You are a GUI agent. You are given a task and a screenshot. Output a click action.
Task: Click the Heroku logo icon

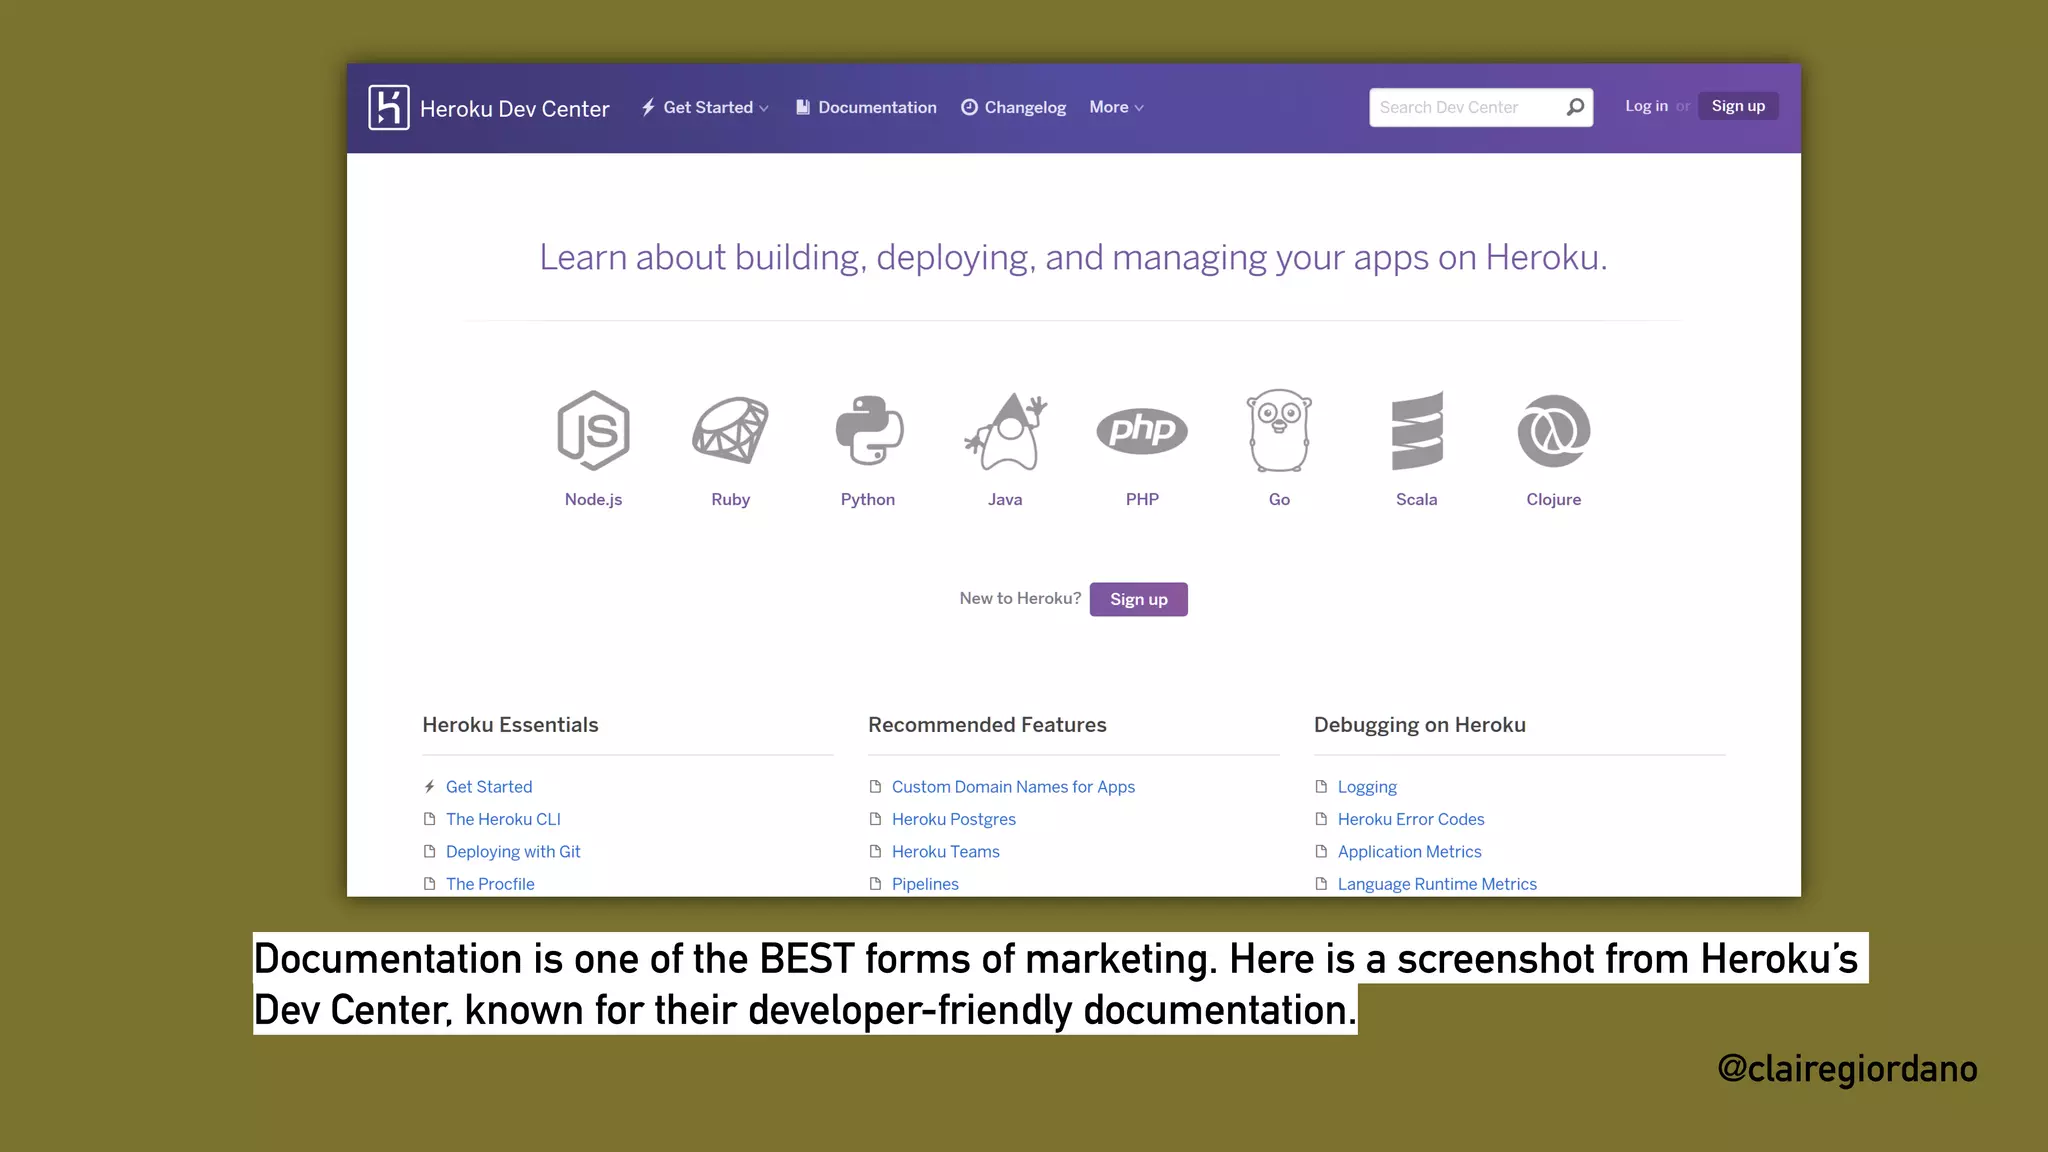point(388,107)
